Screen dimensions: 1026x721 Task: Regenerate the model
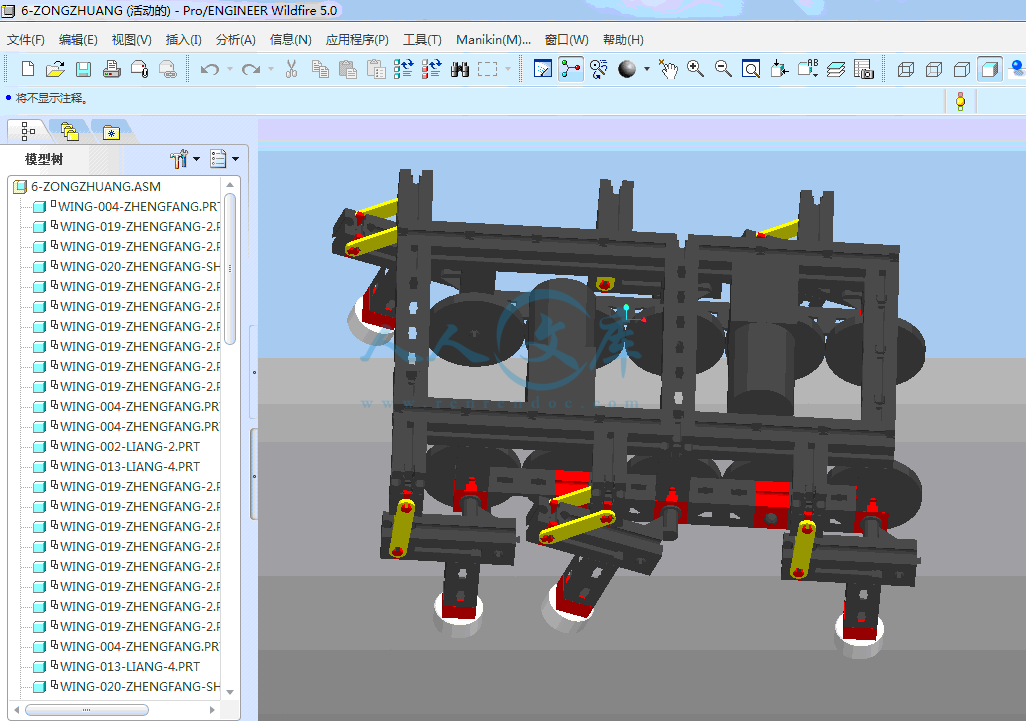(403, 69)
